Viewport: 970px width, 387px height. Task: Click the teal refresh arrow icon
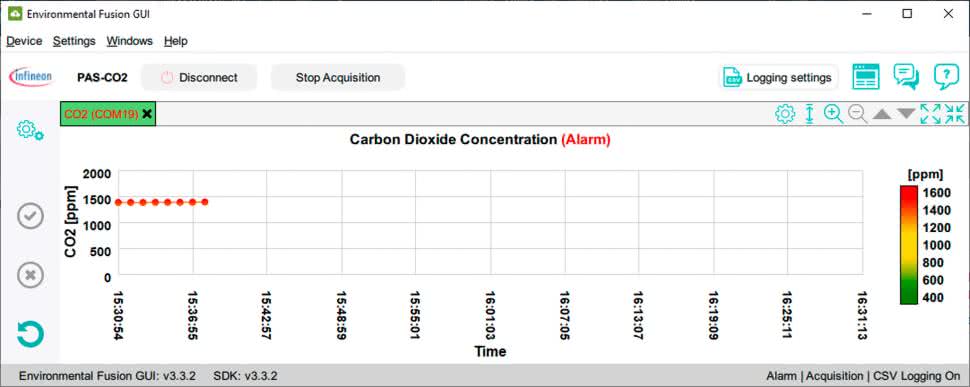pos(30,334)
